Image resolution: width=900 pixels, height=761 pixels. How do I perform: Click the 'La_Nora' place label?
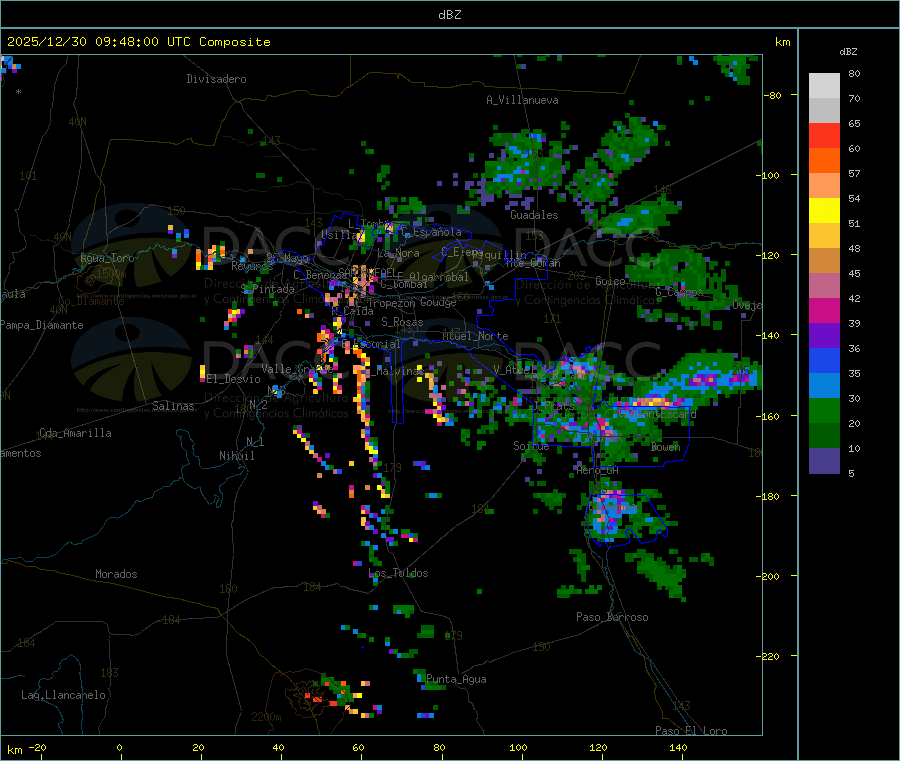[x=398, y=253]
